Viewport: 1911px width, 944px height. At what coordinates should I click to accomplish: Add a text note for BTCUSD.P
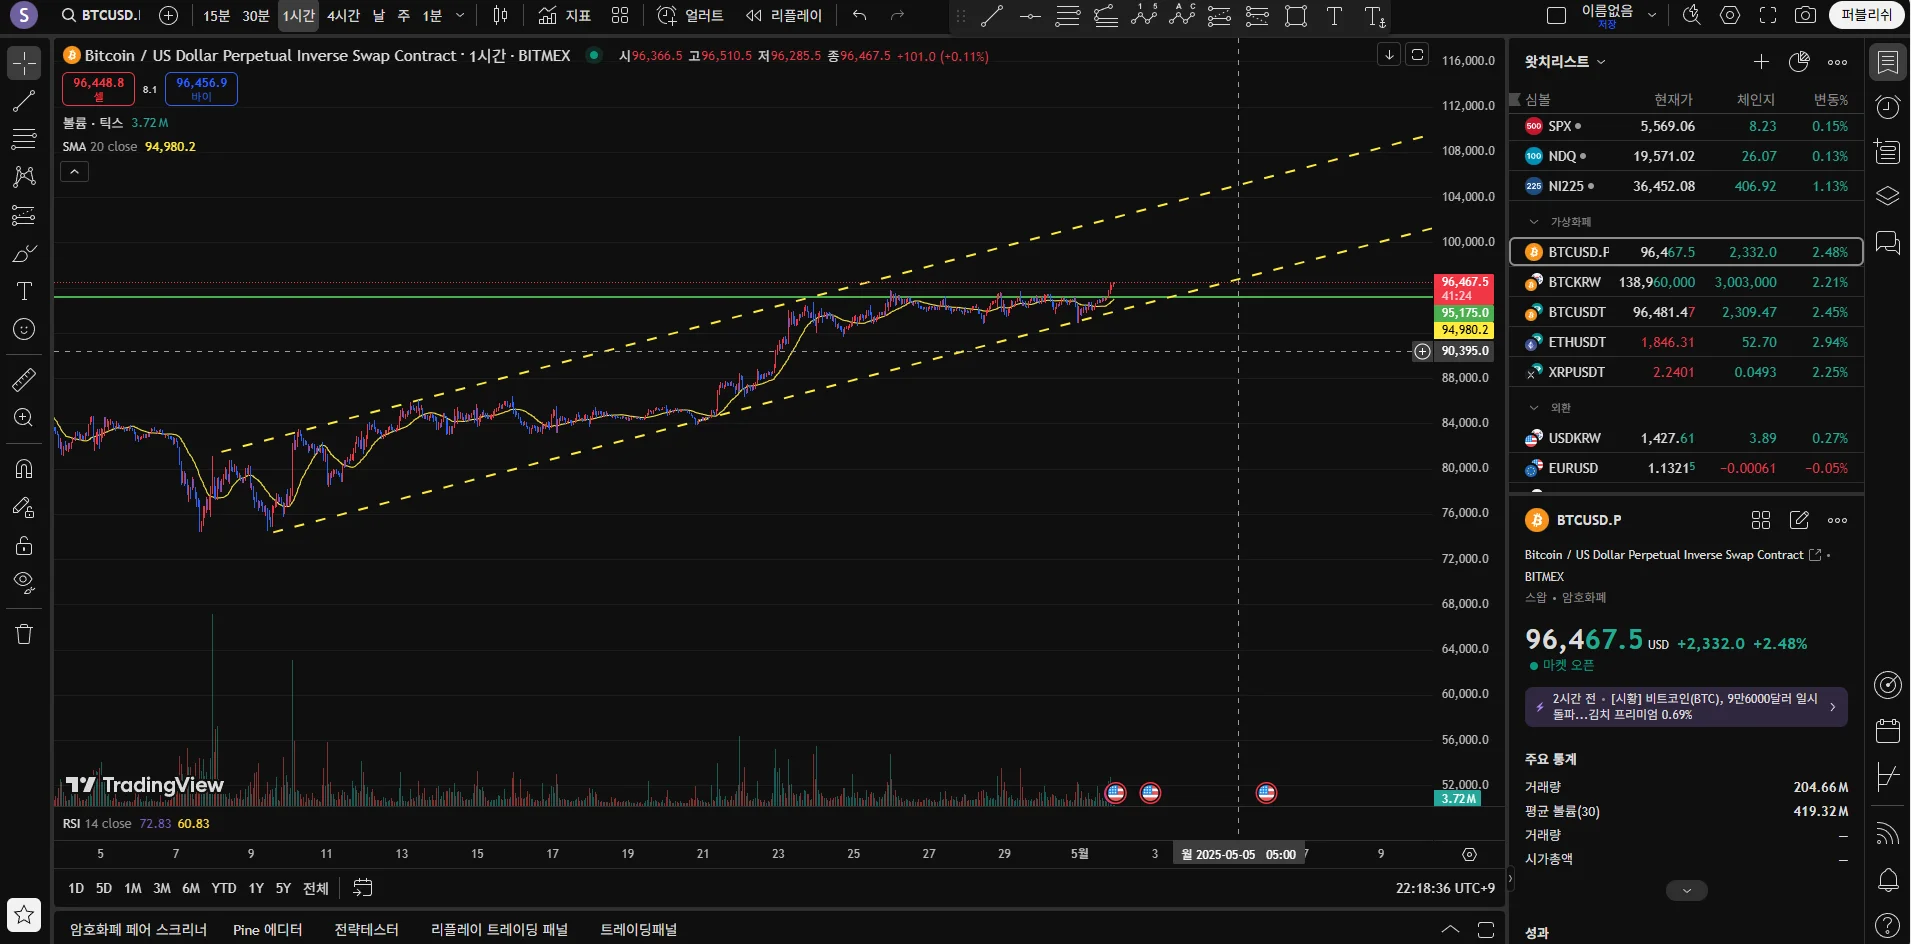[1799, 520]
